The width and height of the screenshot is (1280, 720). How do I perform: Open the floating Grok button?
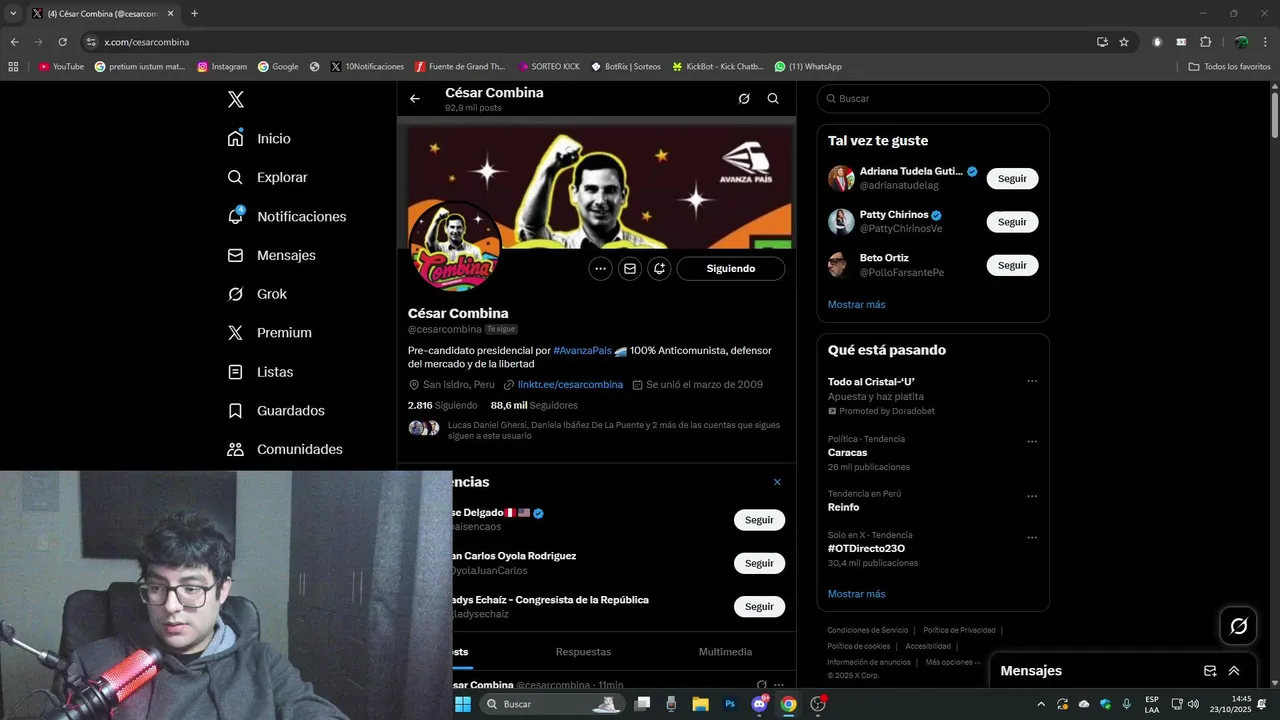tap(1238, 626)
